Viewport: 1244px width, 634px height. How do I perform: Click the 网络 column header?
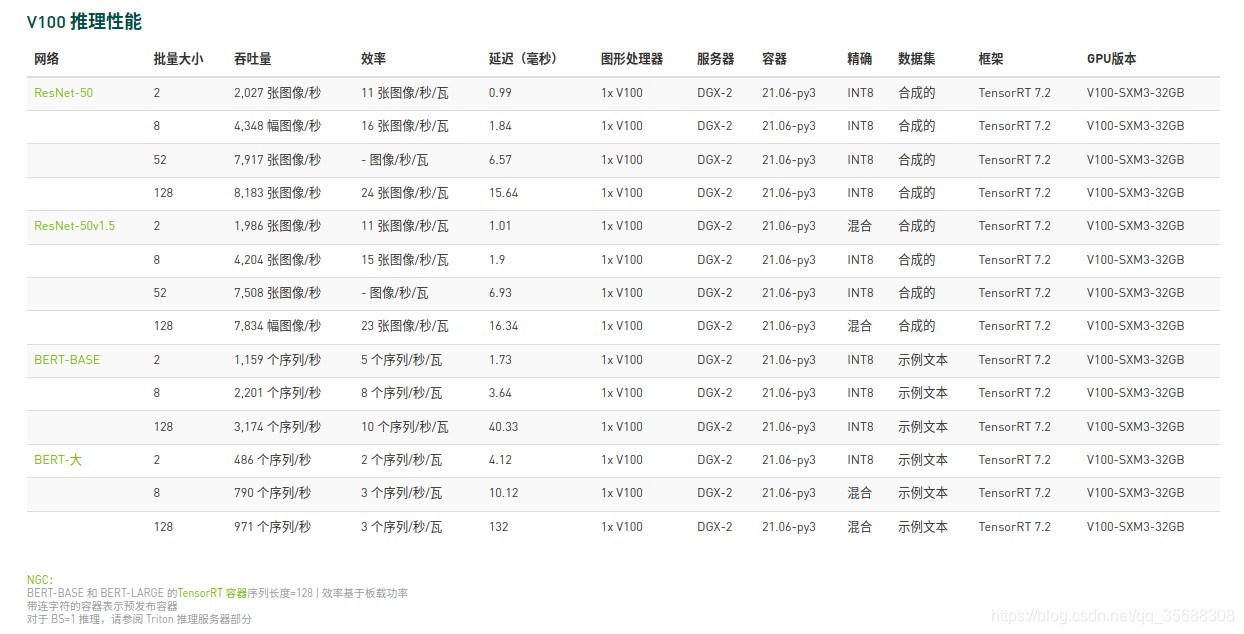coord(46,59)
